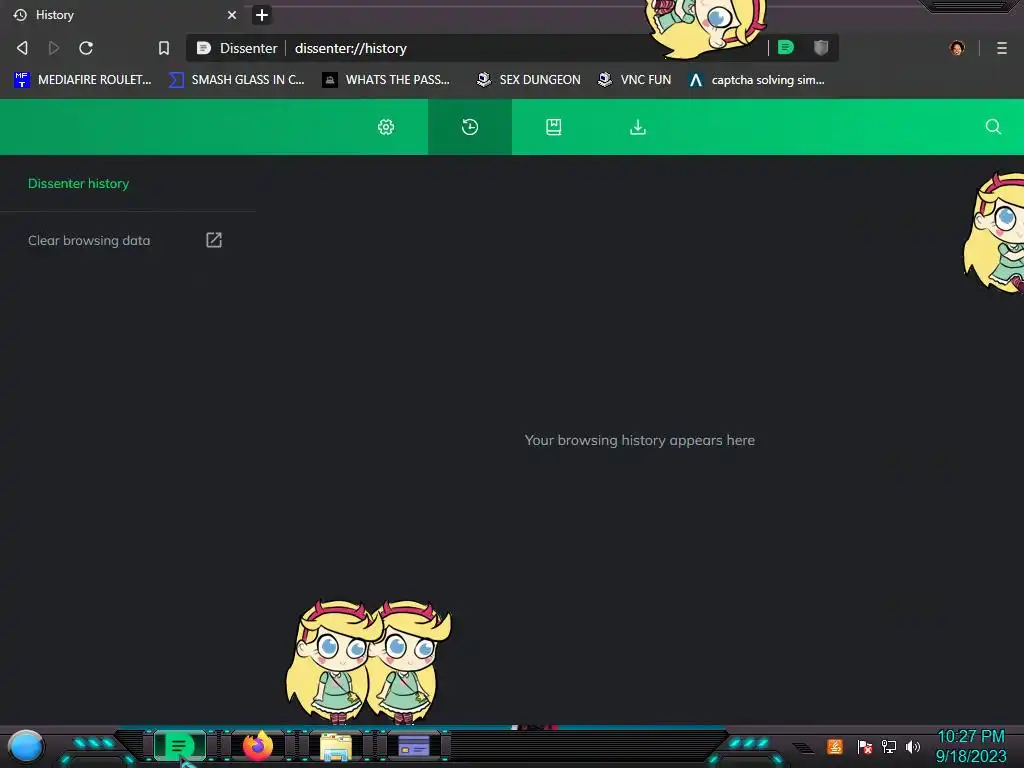Image resolution: width=1024 pixels, height=768 pixels.
Task: Bookmark this page via toolbar icon
Action: (164, 48)
